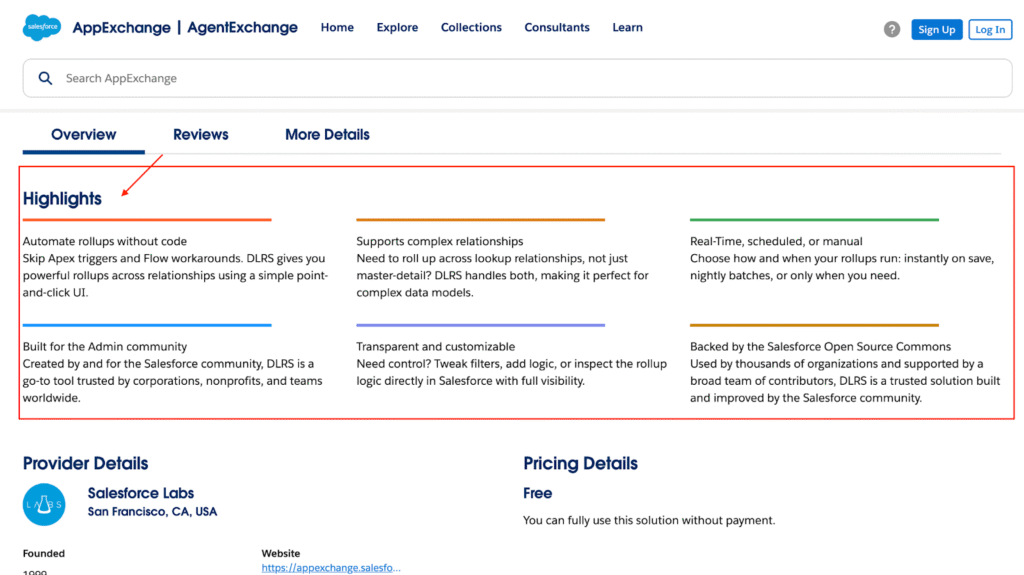Switch to the Overview tab

84,135
